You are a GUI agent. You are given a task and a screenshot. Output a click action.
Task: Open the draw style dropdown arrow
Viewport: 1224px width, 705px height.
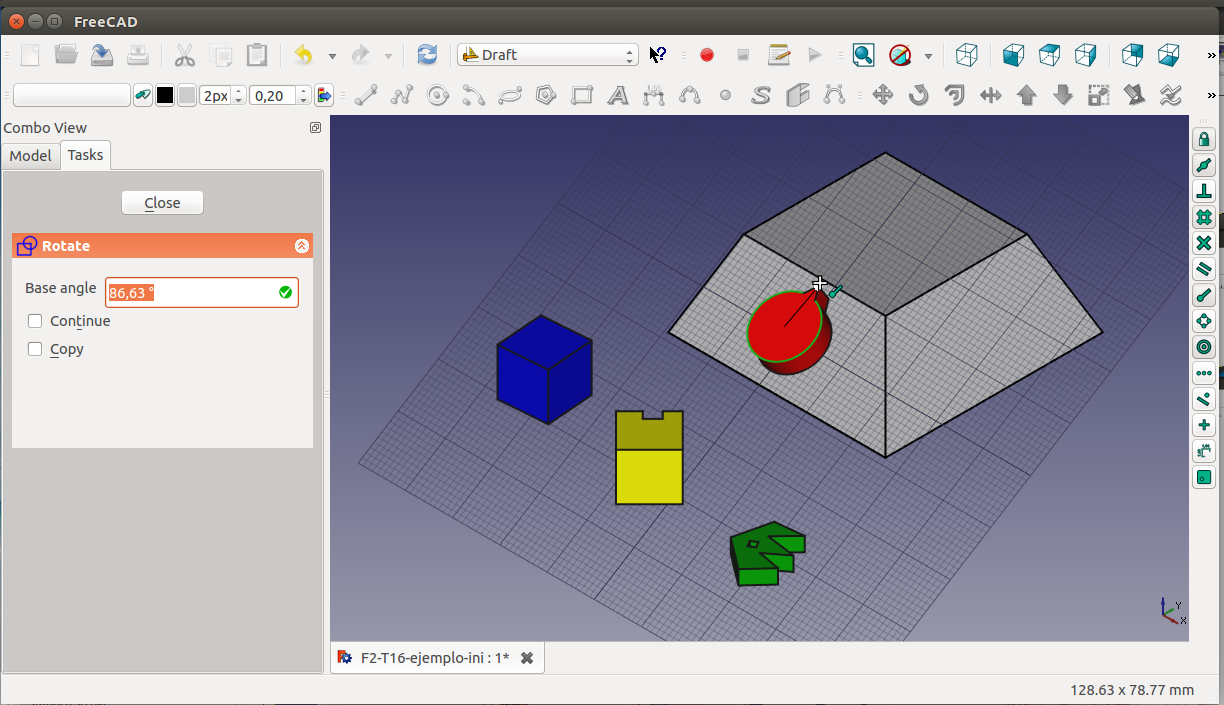coord(928,55)
